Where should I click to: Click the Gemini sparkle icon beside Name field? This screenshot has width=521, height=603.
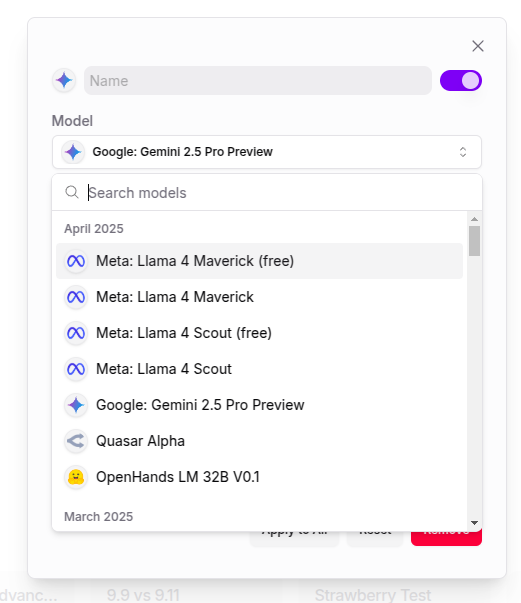tap(64, 81)
